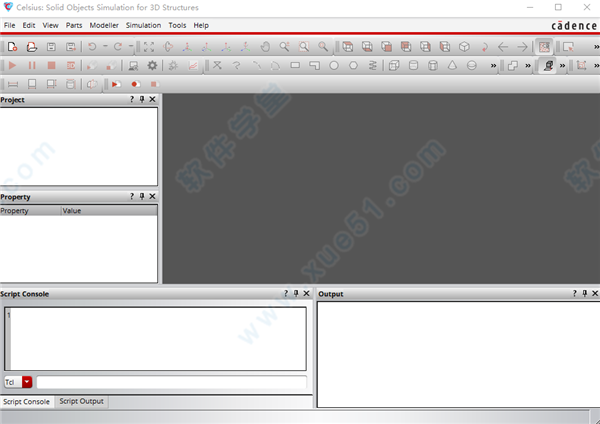600x424 pixels.
Task: Create a cone solid object
Action: [x=452, y=65]
